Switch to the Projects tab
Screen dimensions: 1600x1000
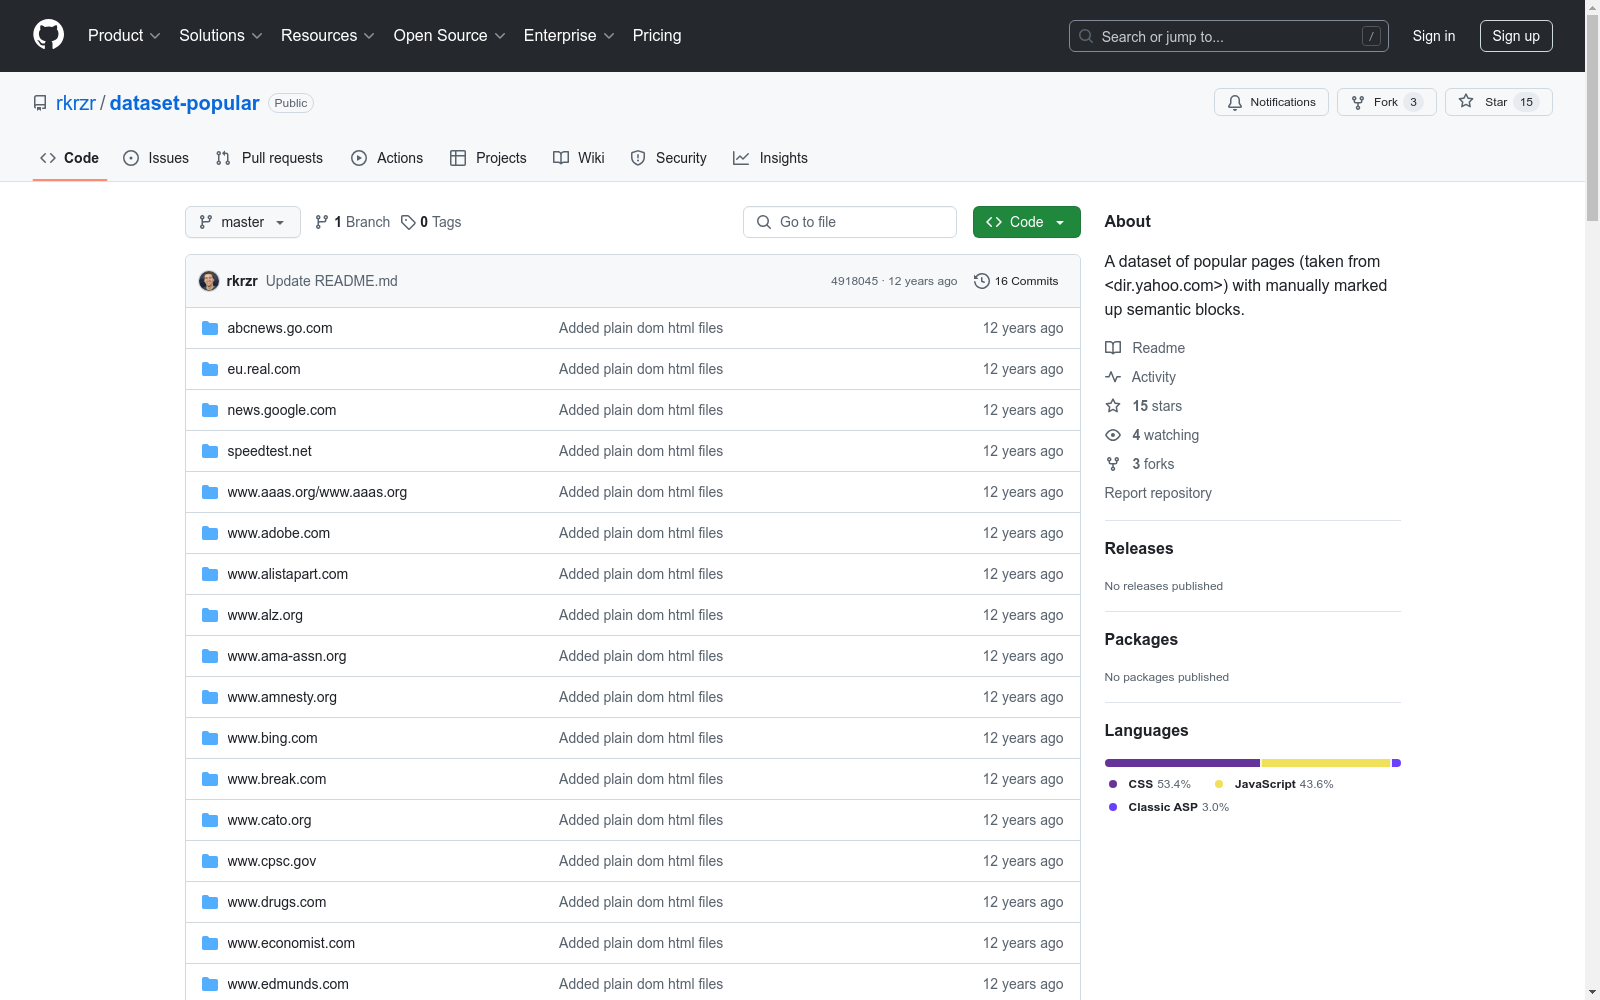pos(488,158)
